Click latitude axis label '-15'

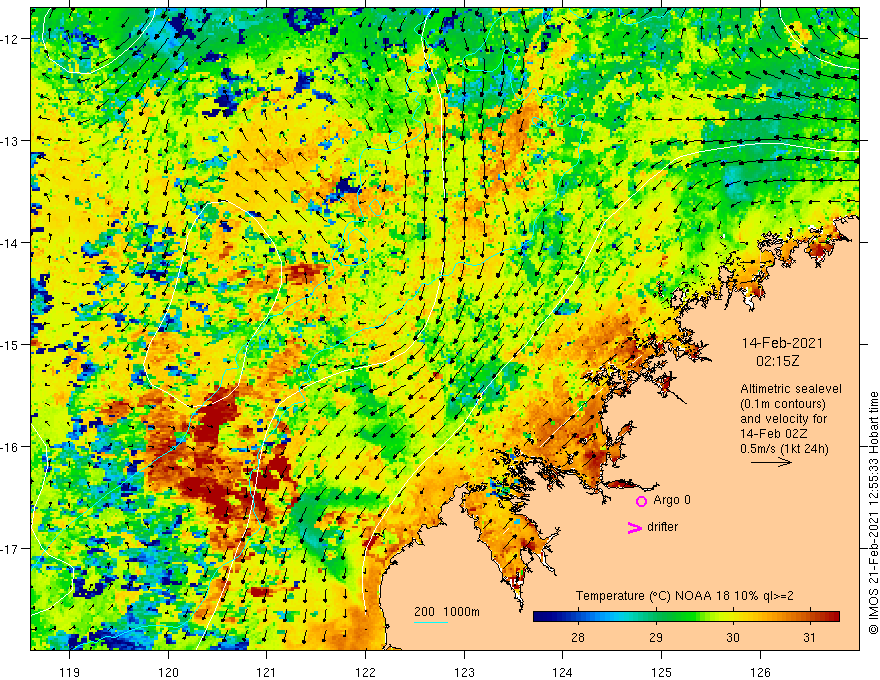point(10,344)
